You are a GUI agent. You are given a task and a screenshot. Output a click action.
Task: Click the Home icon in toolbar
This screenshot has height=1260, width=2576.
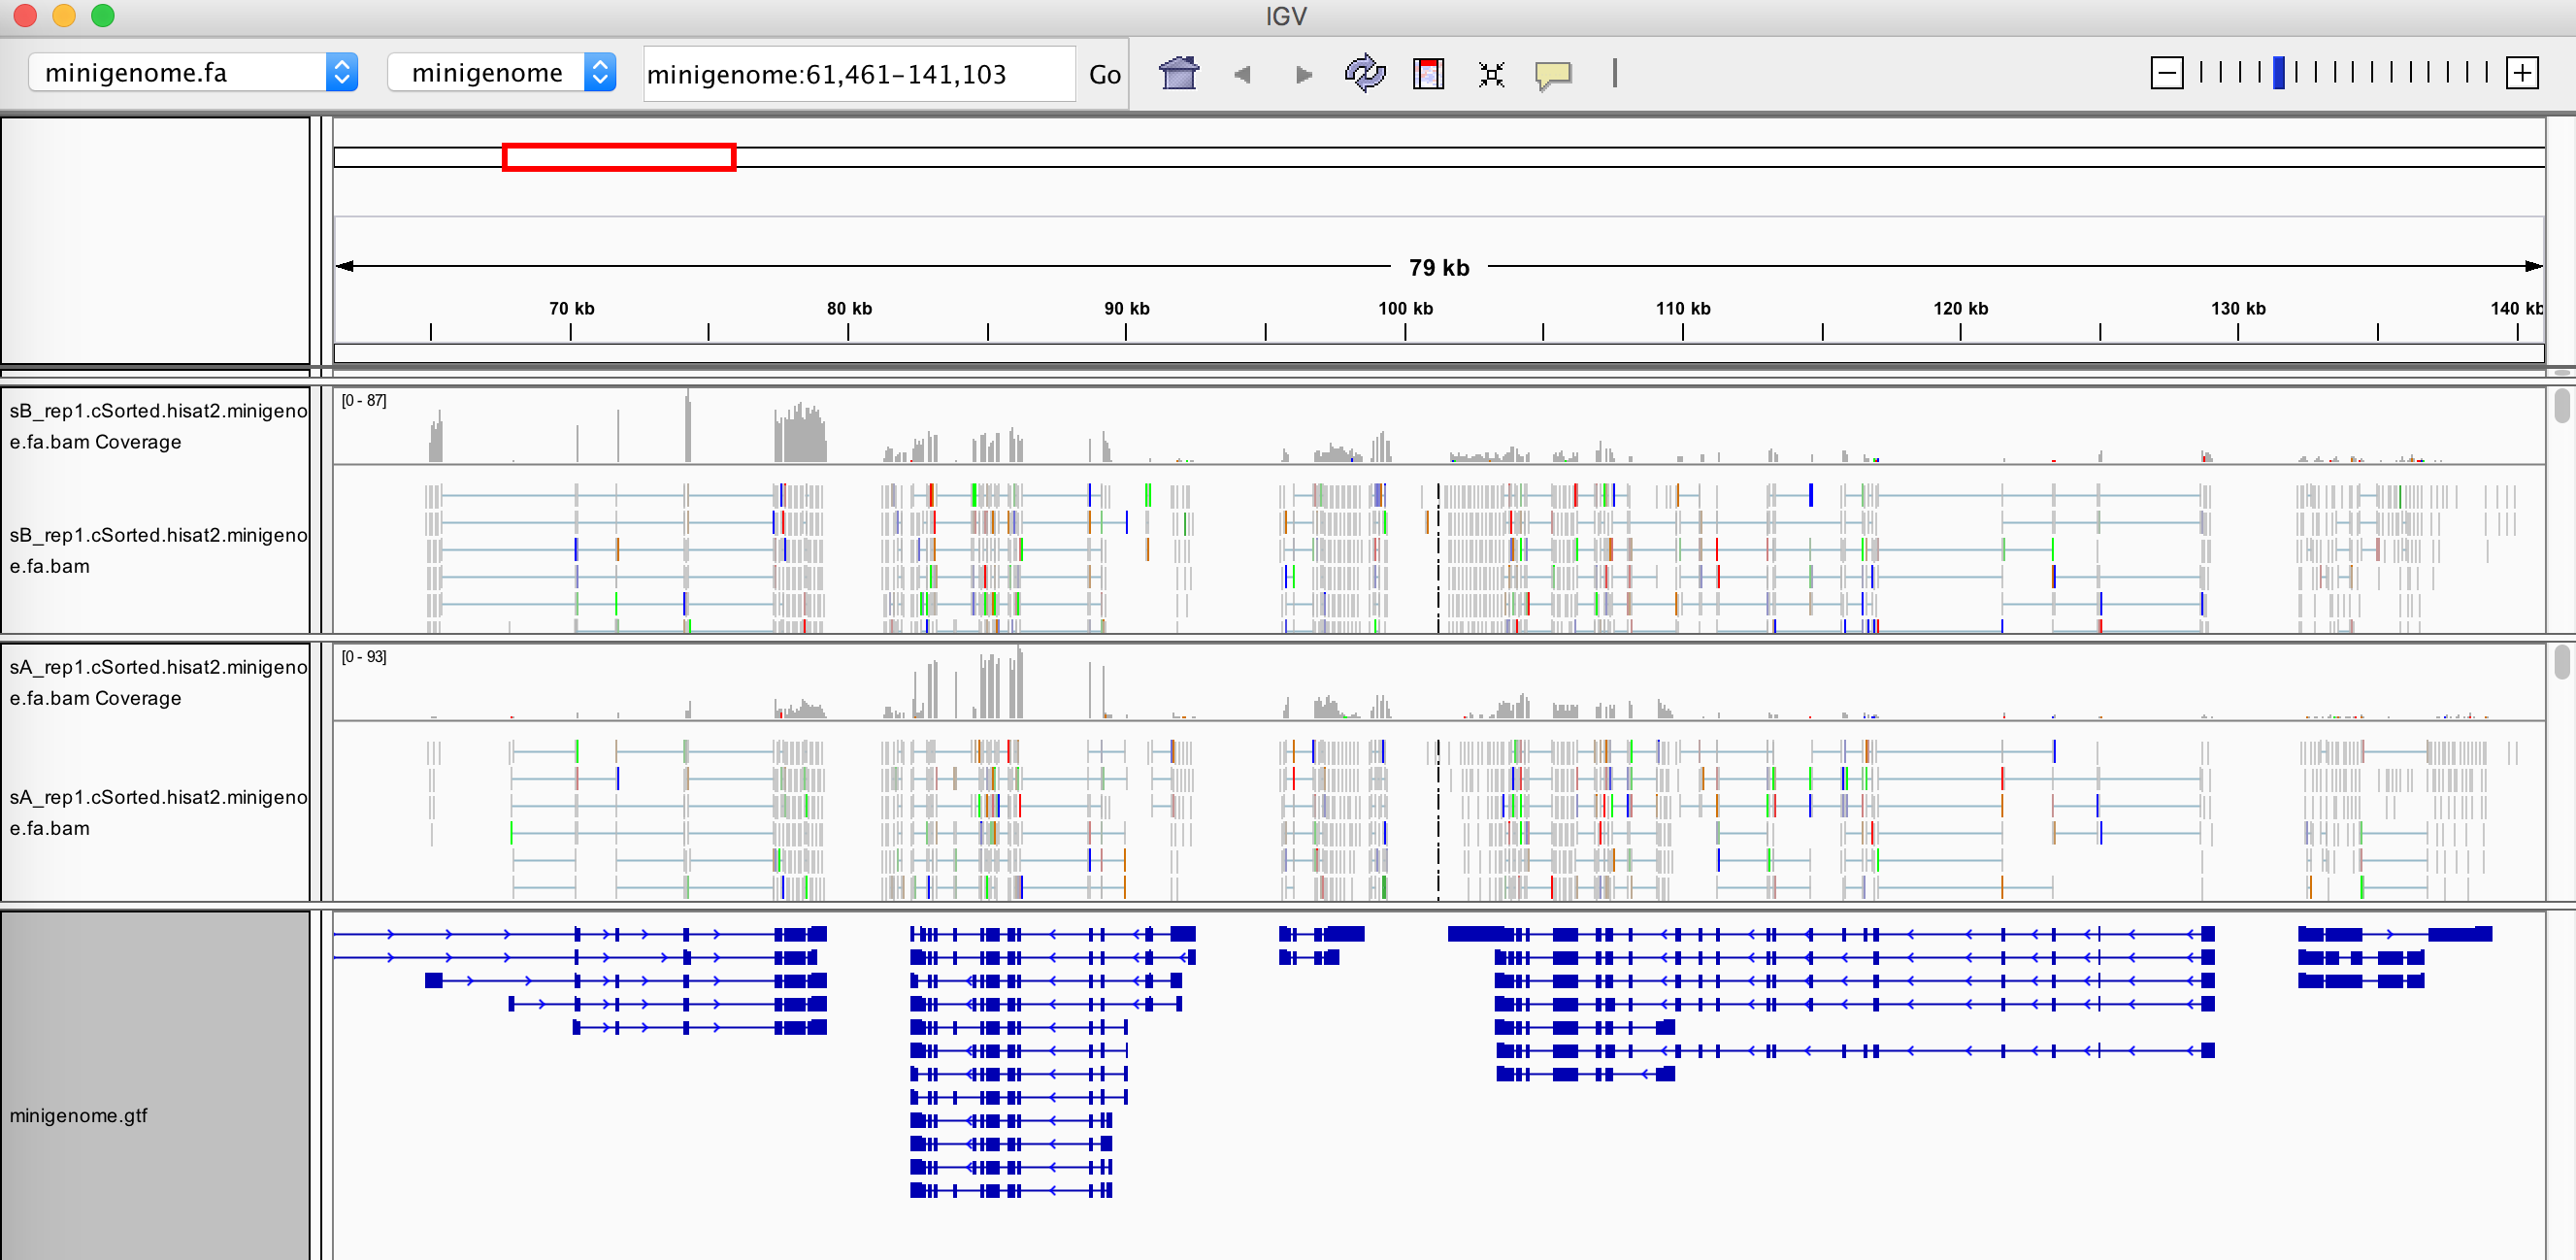click(1178, 74)
